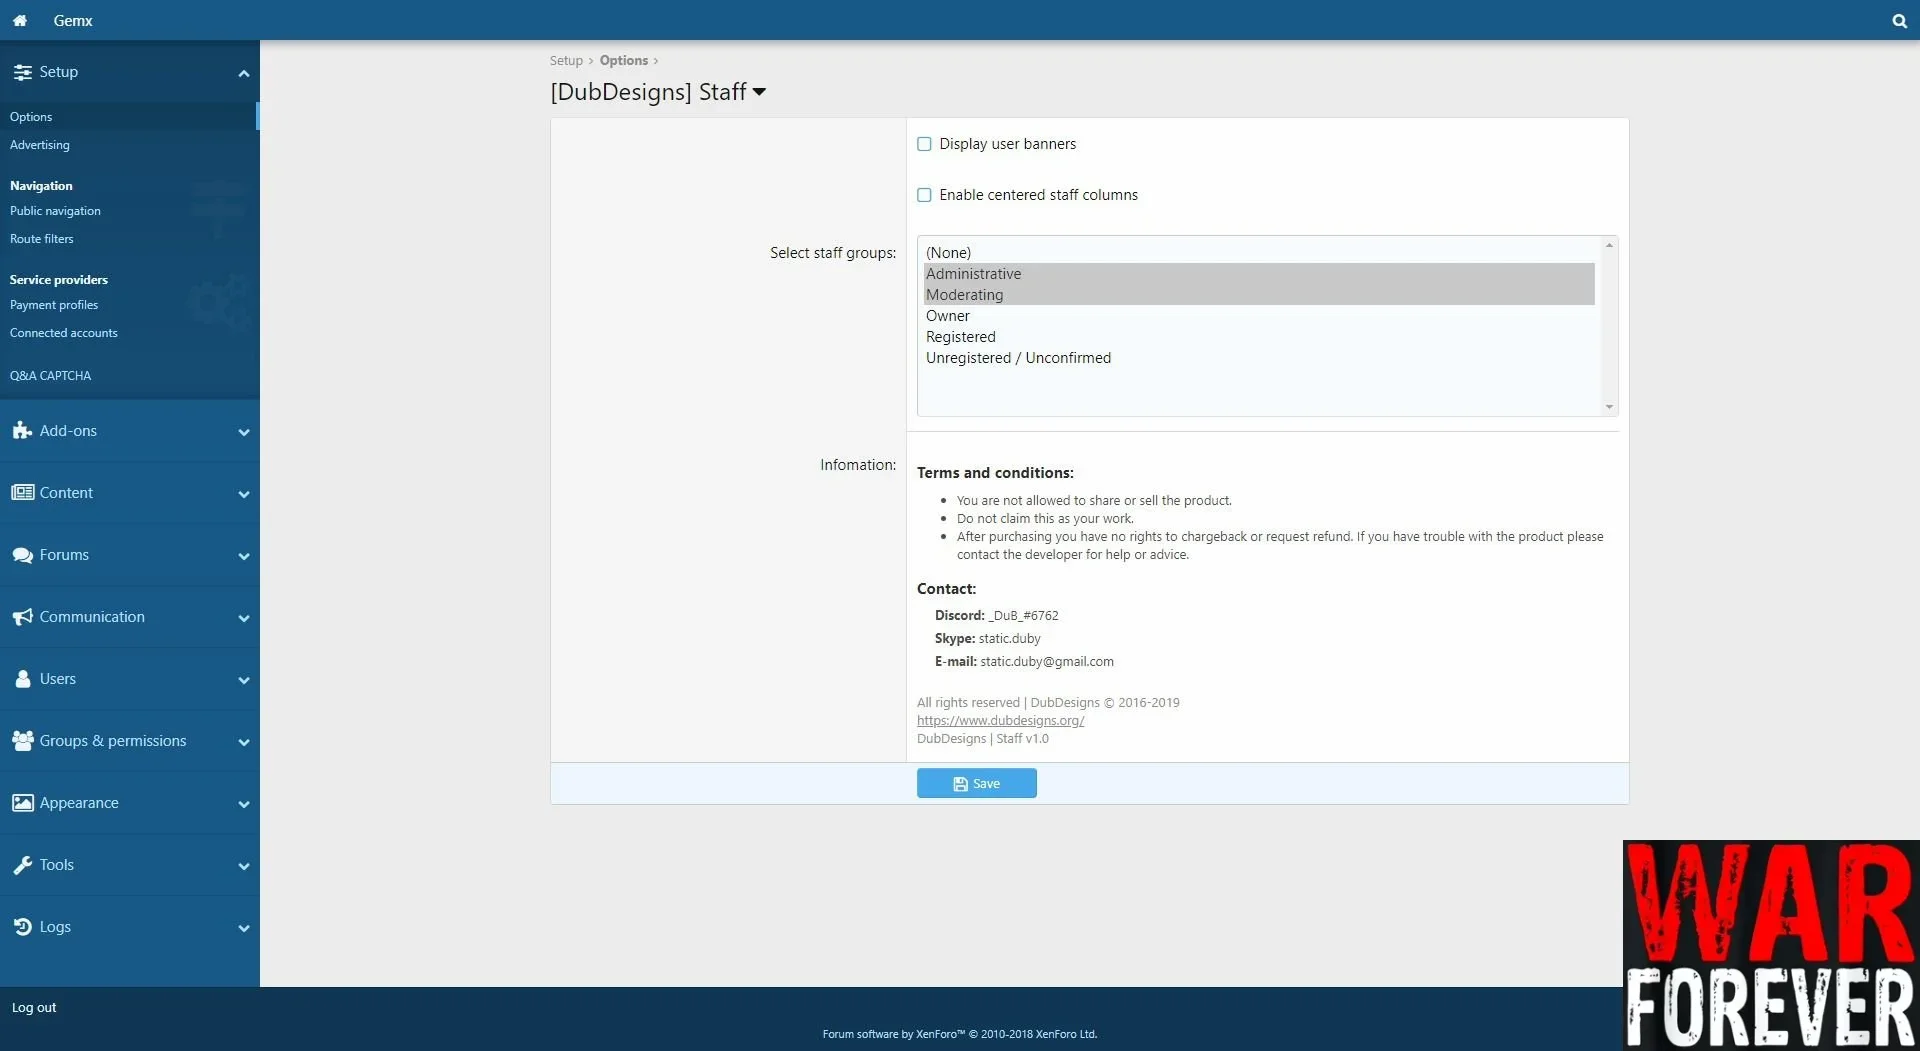Viewport: 1920px width, 1051px height.
Task: Click Options in the breadcrumb
Action: point(624,61)
